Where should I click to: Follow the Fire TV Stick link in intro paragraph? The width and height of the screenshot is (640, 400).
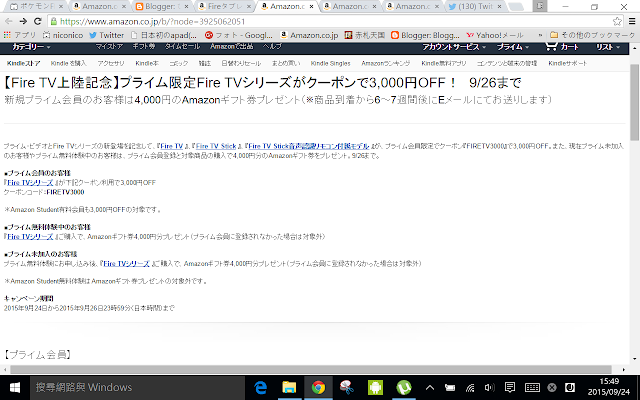click(x=216, y=146)
